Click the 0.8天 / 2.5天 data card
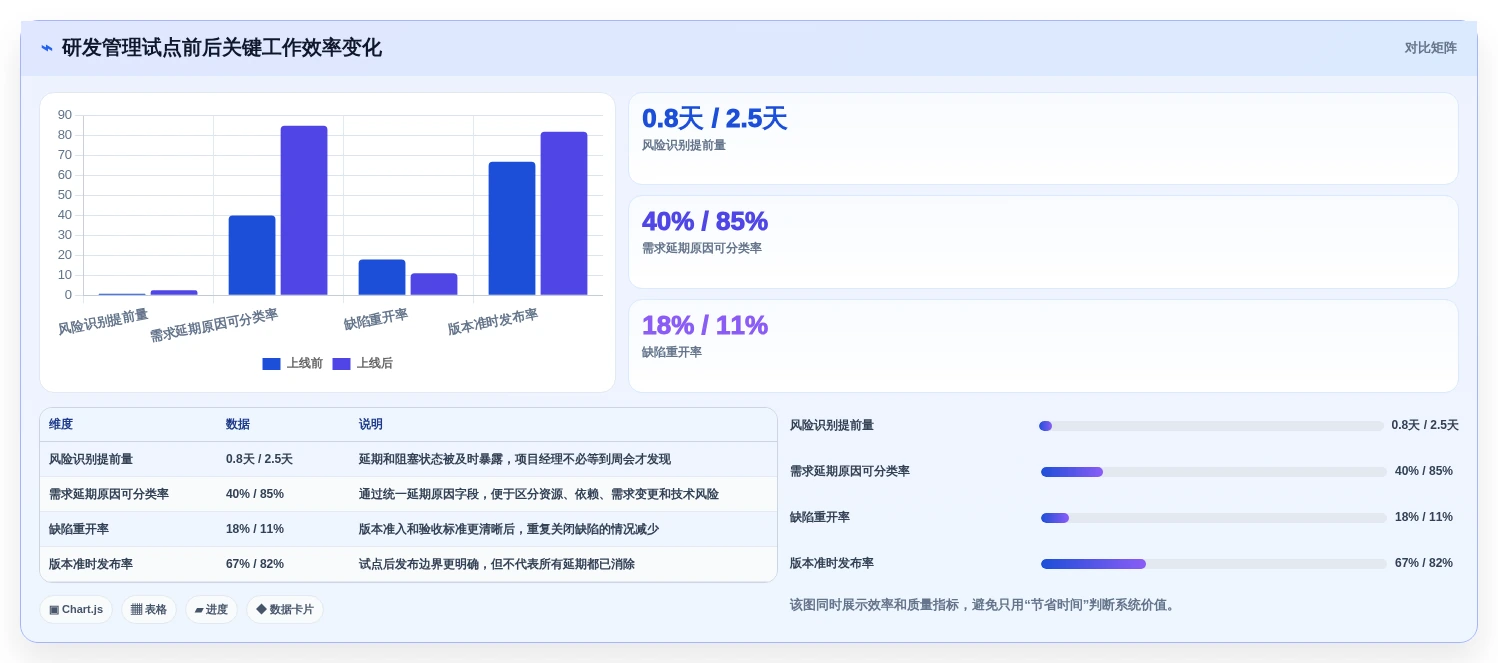Screen dimensions: 1498x663 pyautogui.click(x=1043, y=139)
